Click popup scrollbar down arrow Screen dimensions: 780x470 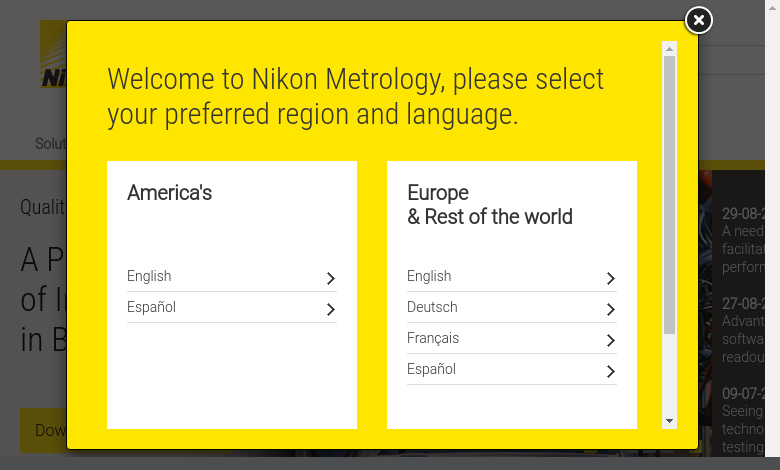[670, 421]
